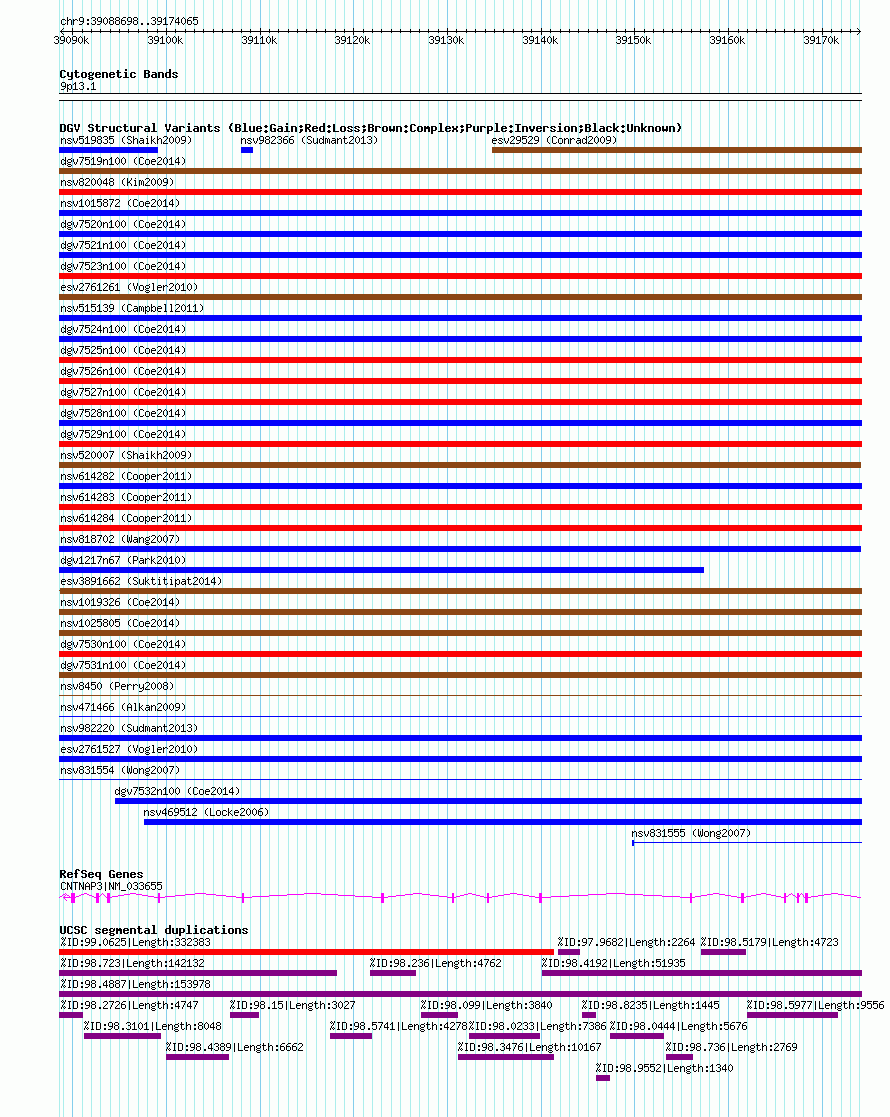
Task: Open nsv515139 (Campbell2011) label
Action: click(x=132, y=308)
